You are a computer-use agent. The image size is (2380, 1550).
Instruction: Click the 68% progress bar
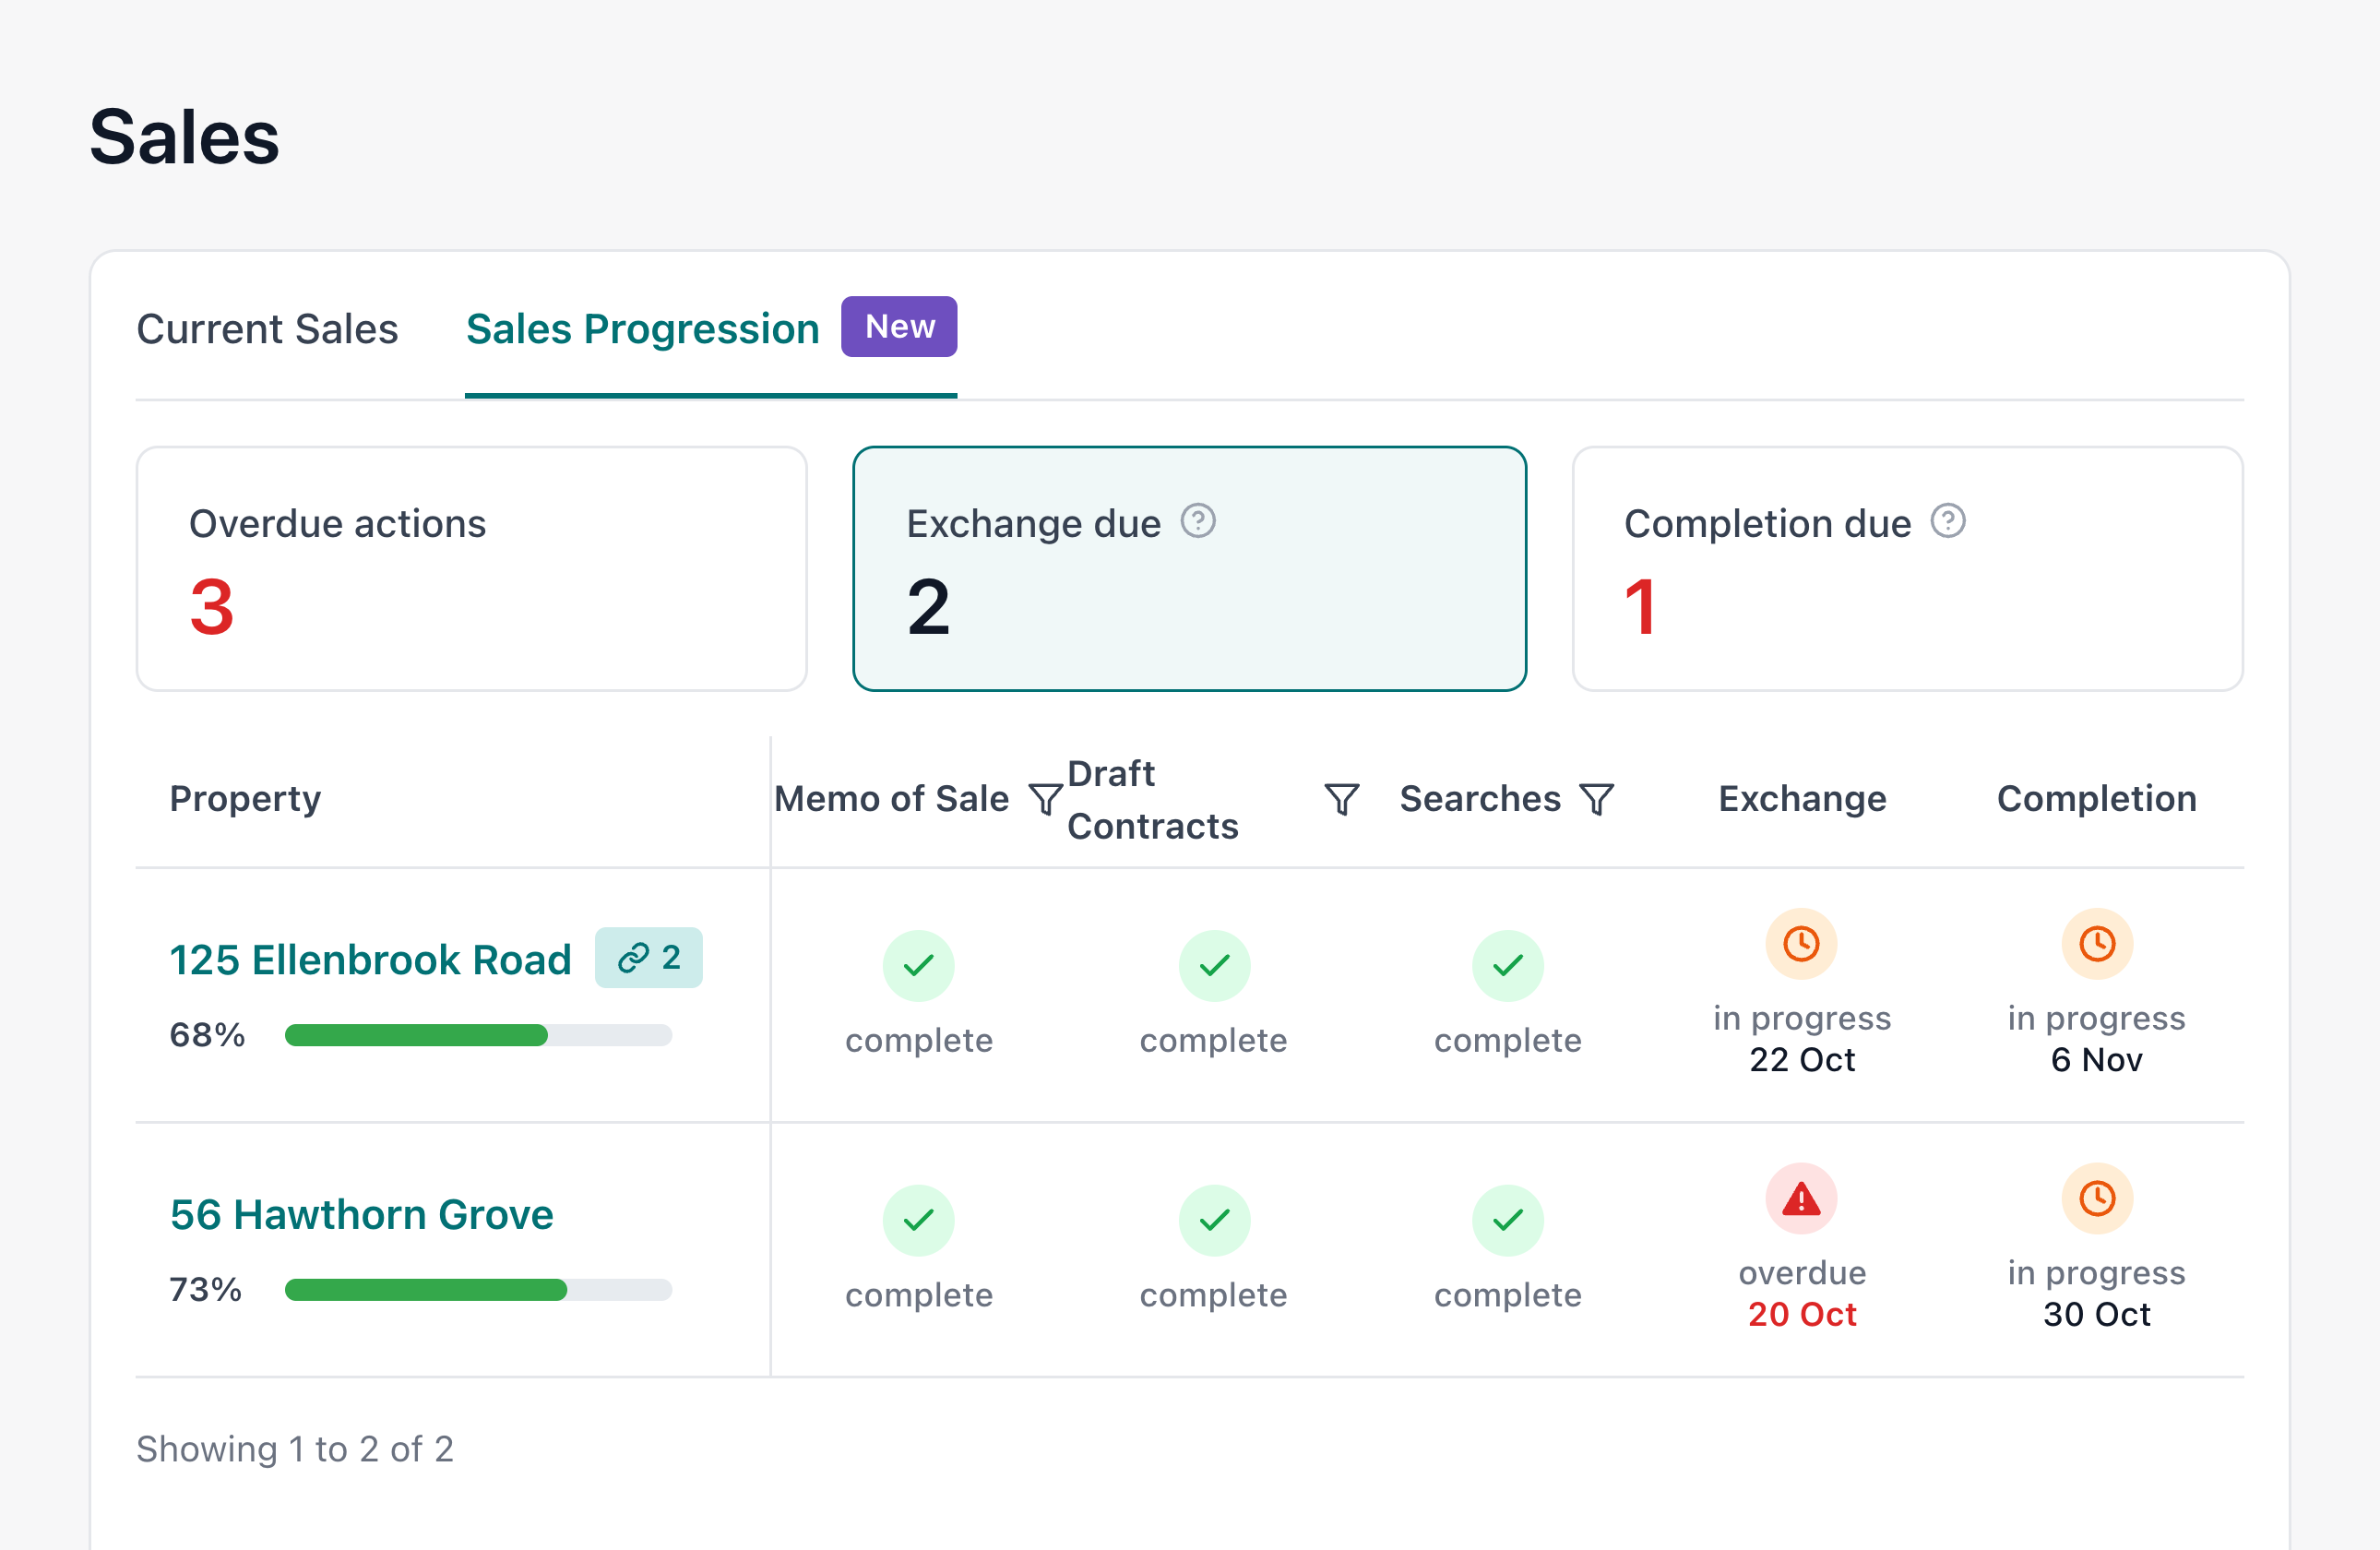click(x=478, y=1035)
